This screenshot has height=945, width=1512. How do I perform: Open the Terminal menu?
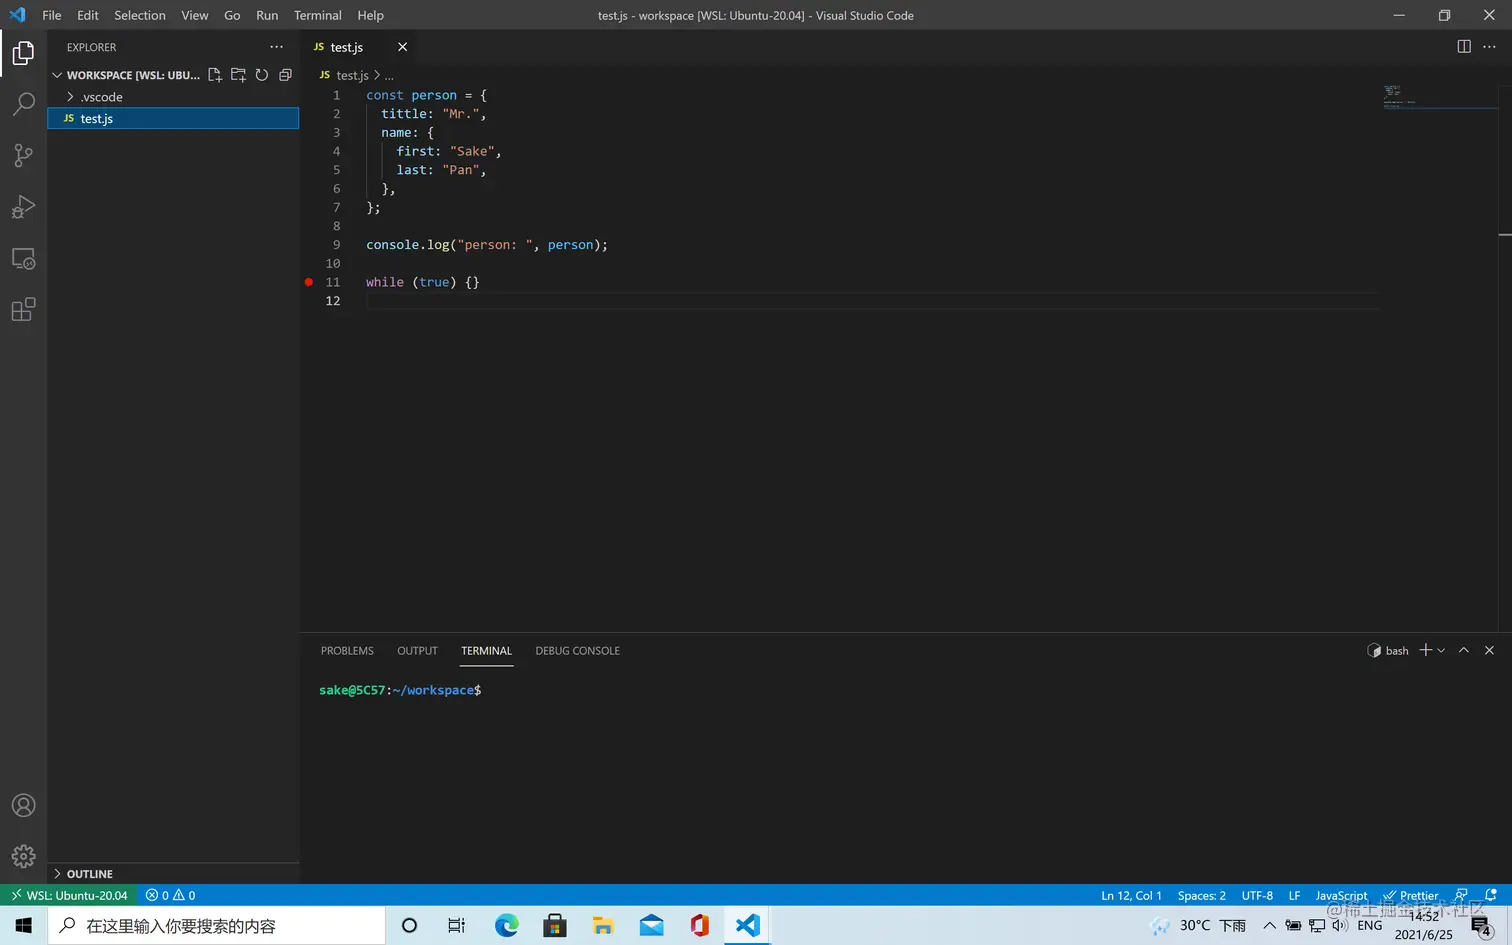click(x=318, y=15)
